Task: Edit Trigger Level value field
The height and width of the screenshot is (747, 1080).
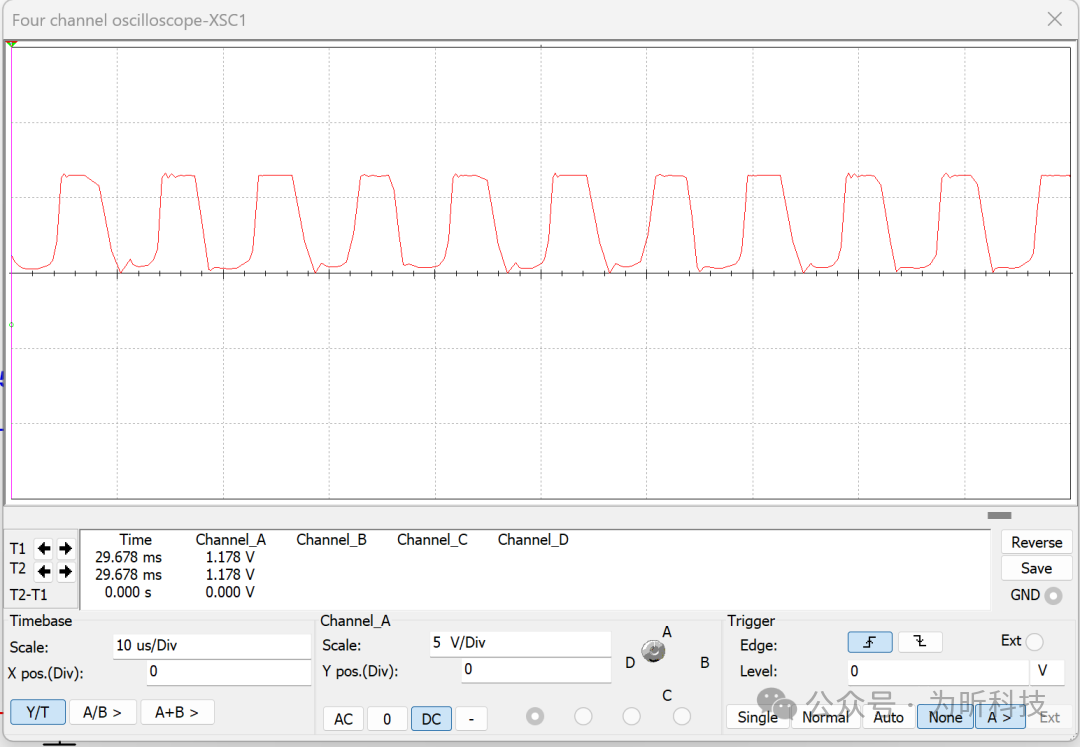Action: tap(938, 671)
